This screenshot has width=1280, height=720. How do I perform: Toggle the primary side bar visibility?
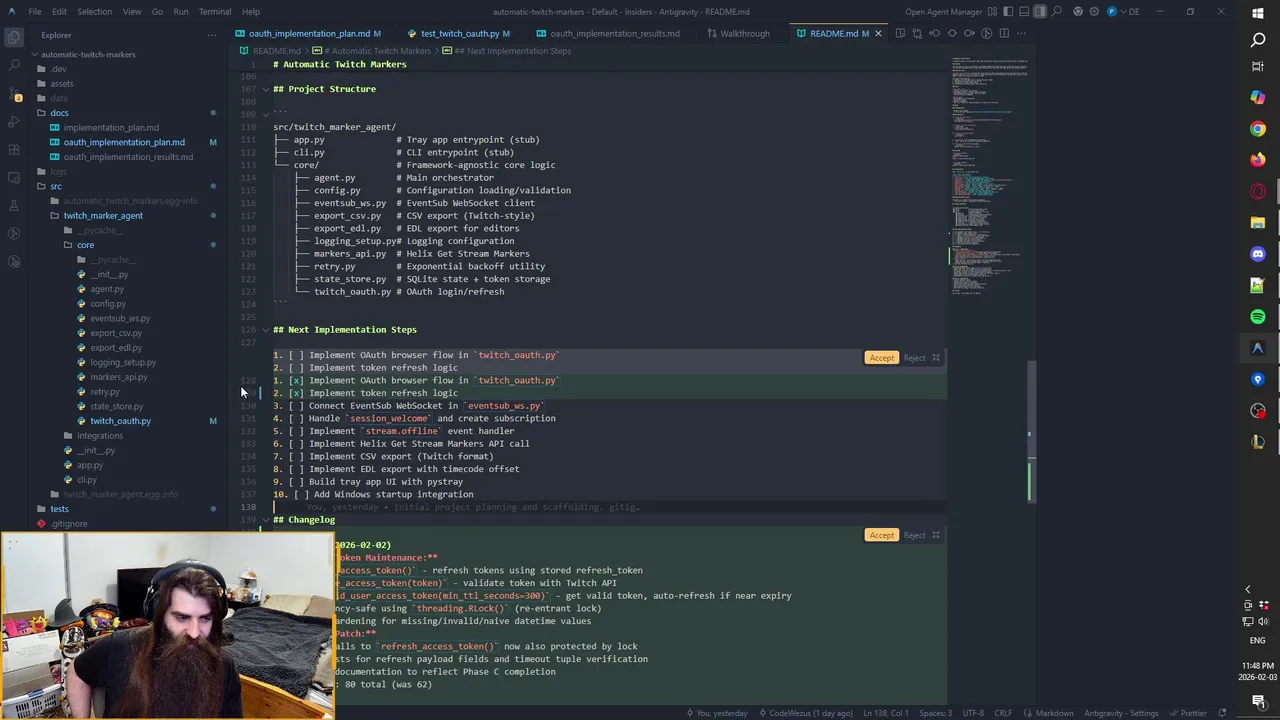(x=1009, y=12)
